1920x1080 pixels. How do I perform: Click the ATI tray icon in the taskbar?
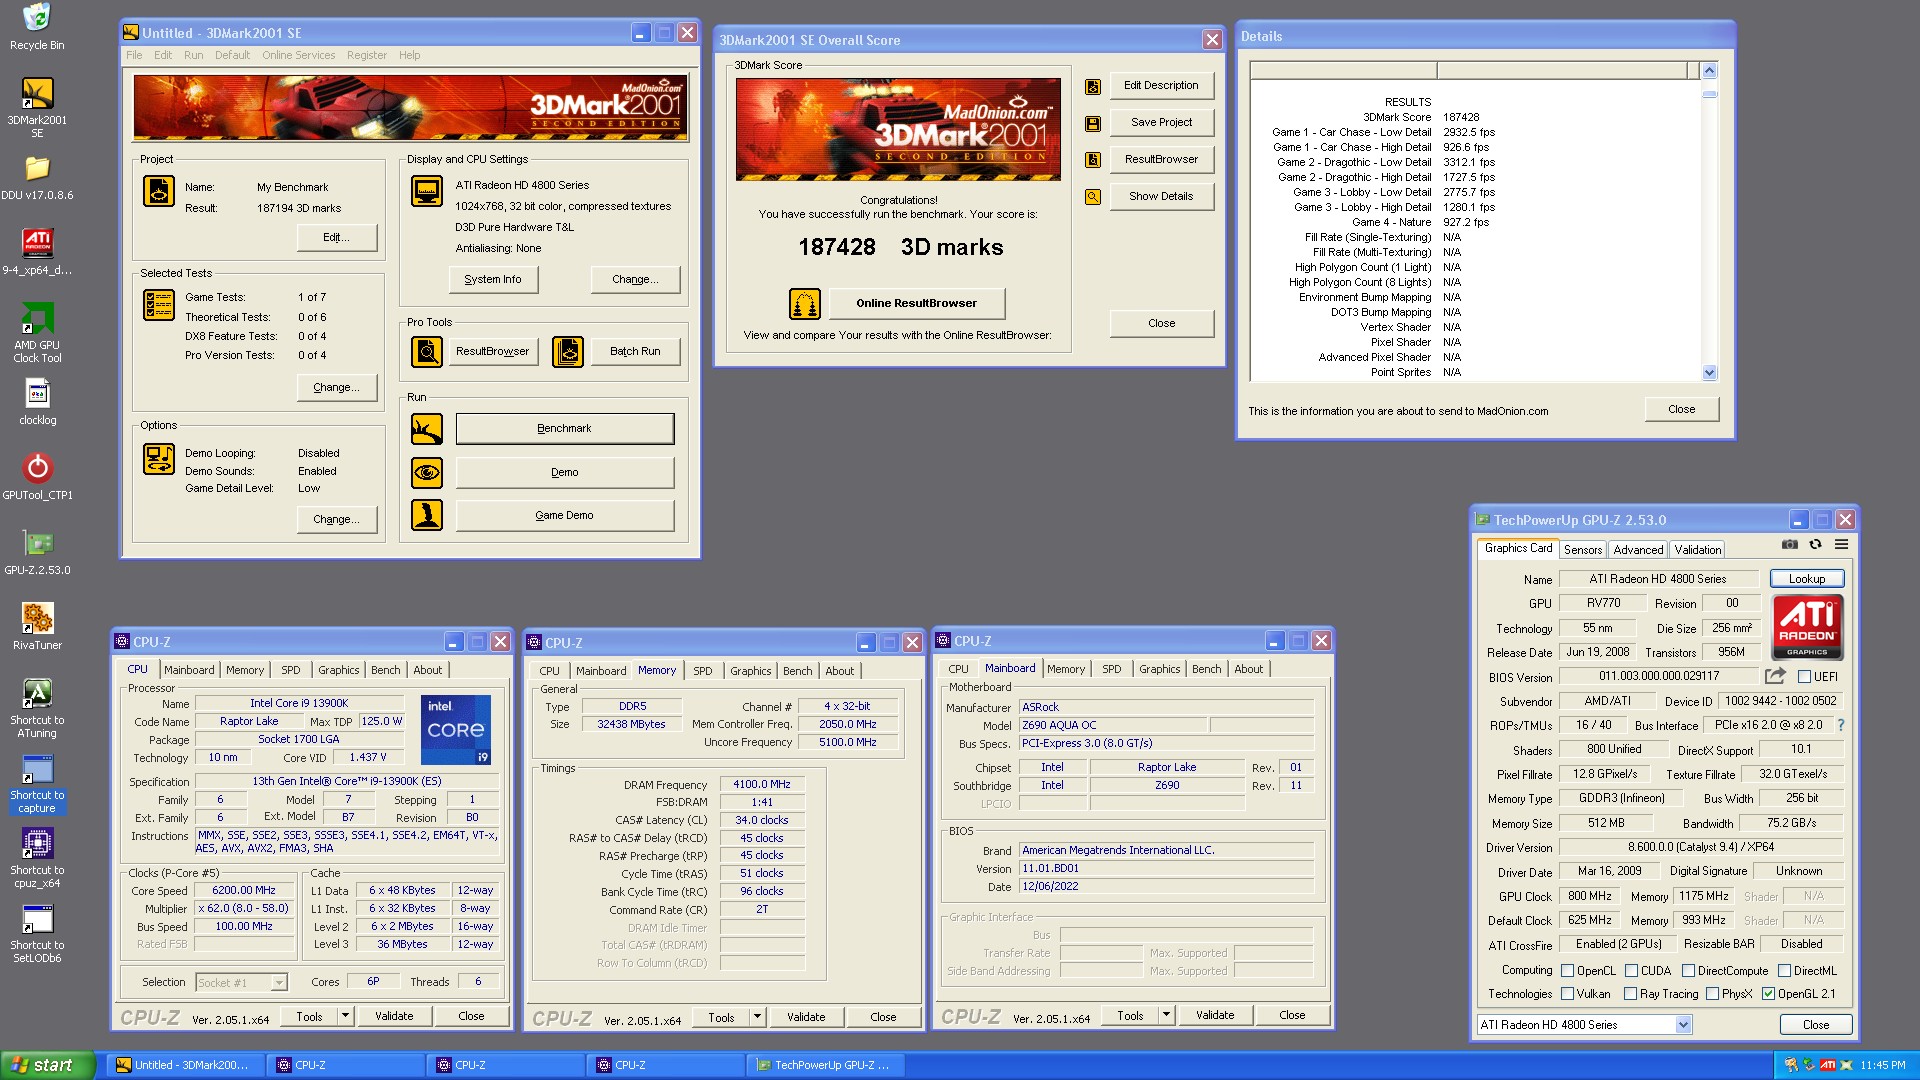1827,1065
